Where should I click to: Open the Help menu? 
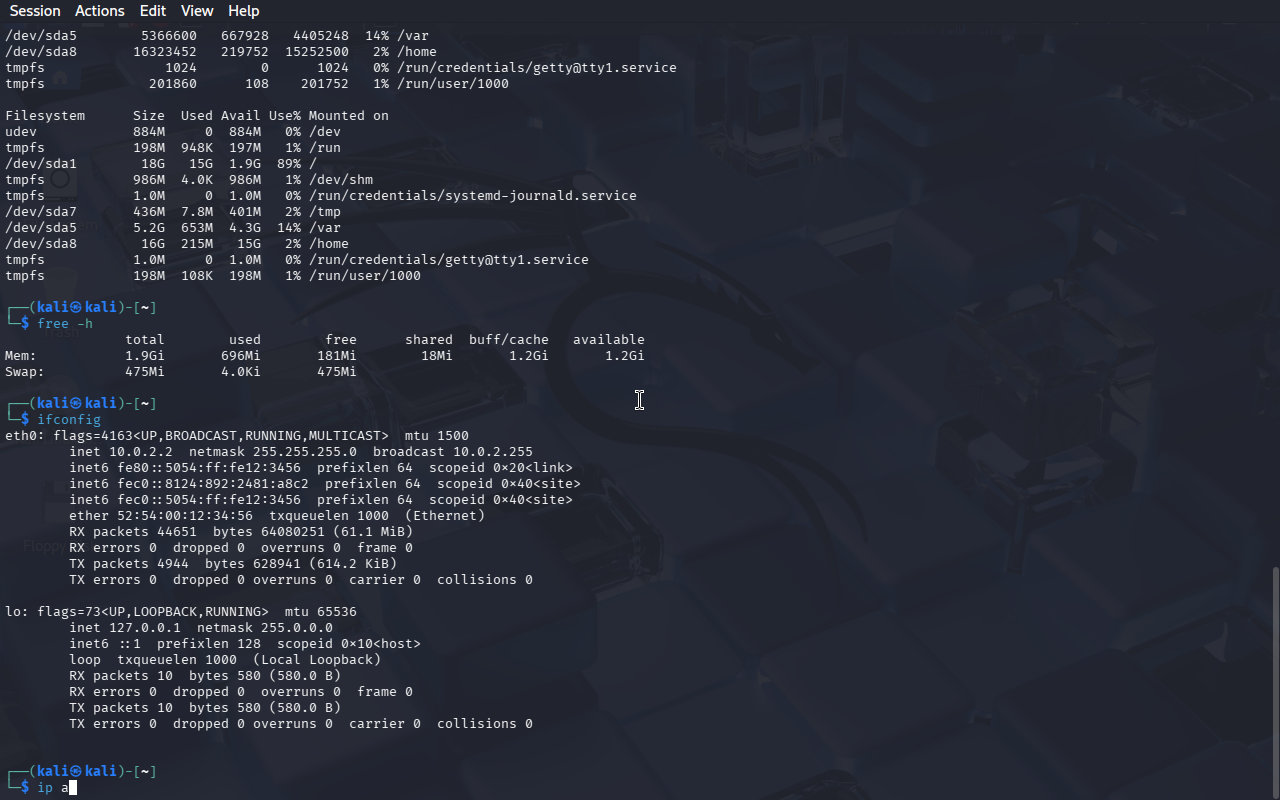tap(244, 11)
